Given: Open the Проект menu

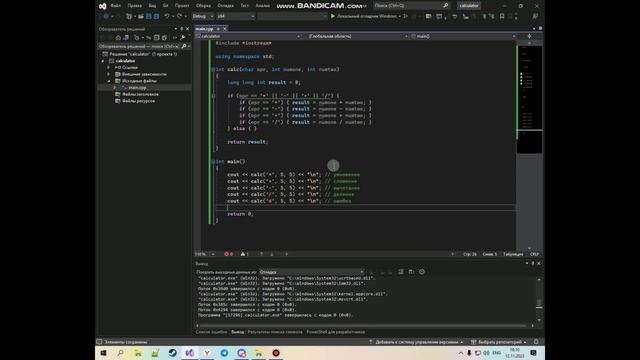Looking at the screenshot, I should 182,6.
